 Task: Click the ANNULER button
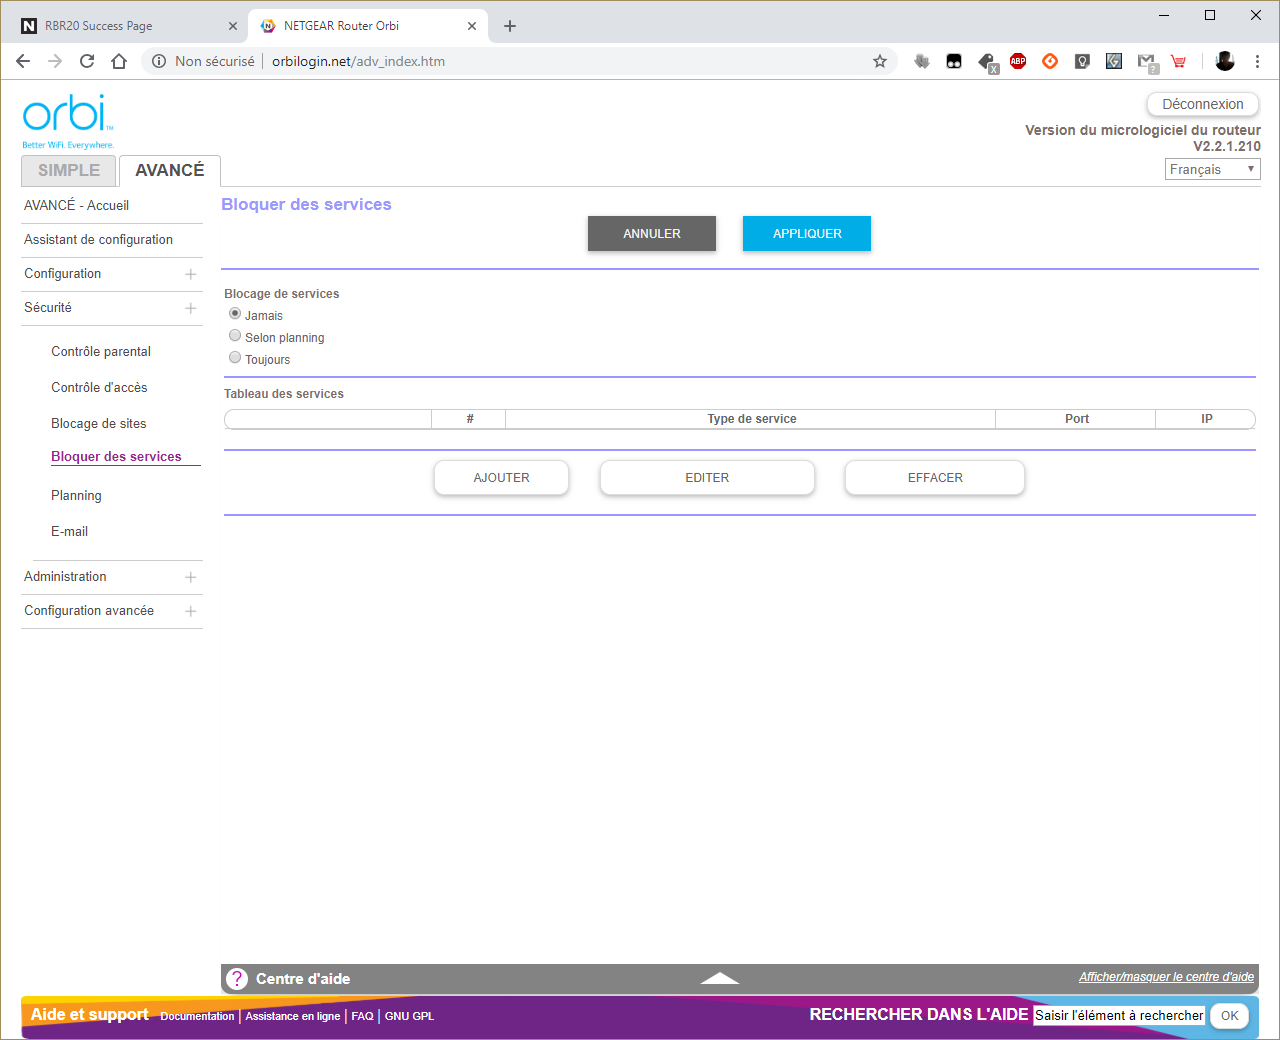(x=652, y=233)
